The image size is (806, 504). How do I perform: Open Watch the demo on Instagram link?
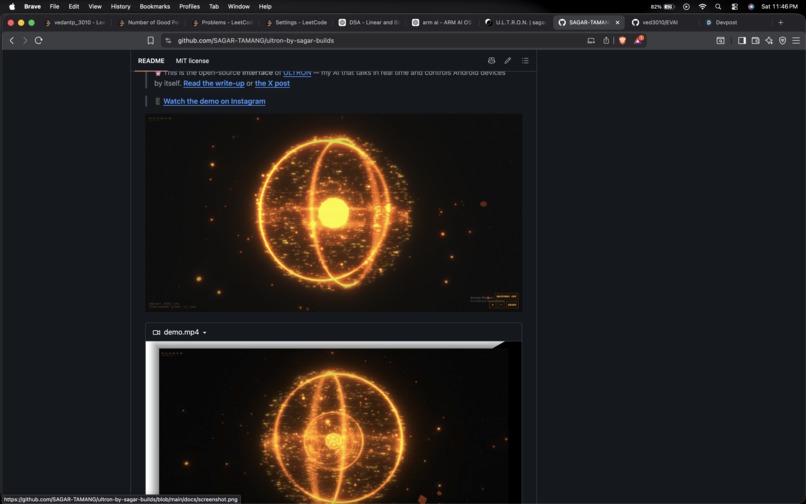214,101
